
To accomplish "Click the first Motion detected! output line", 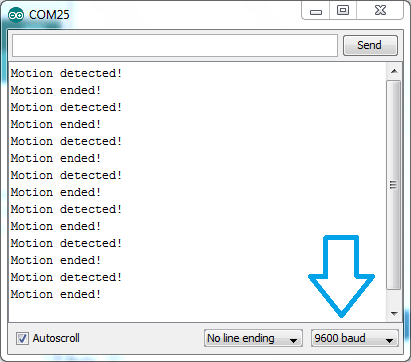I will click(66, 73).
